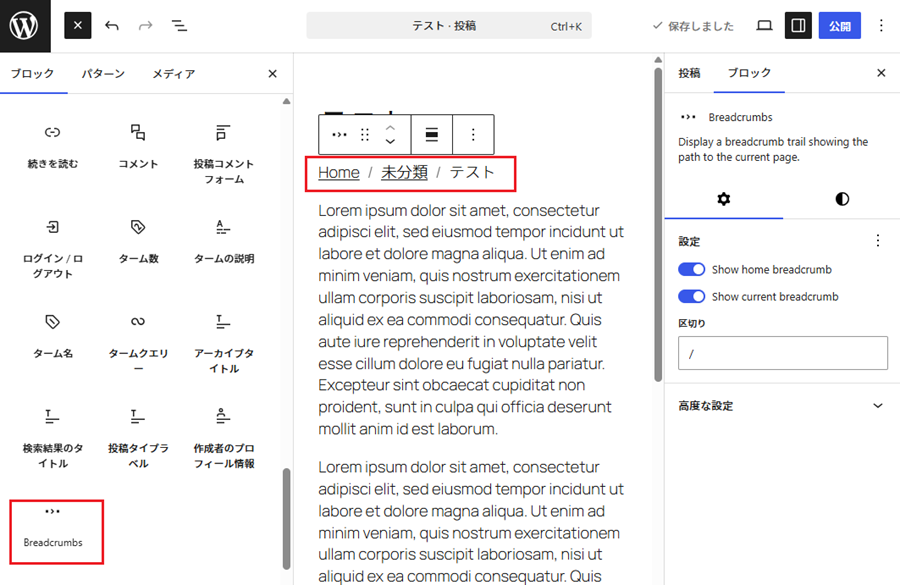Open the document overview list icon
This screenshot has width=900, height=585.
[x=179, y=26]
